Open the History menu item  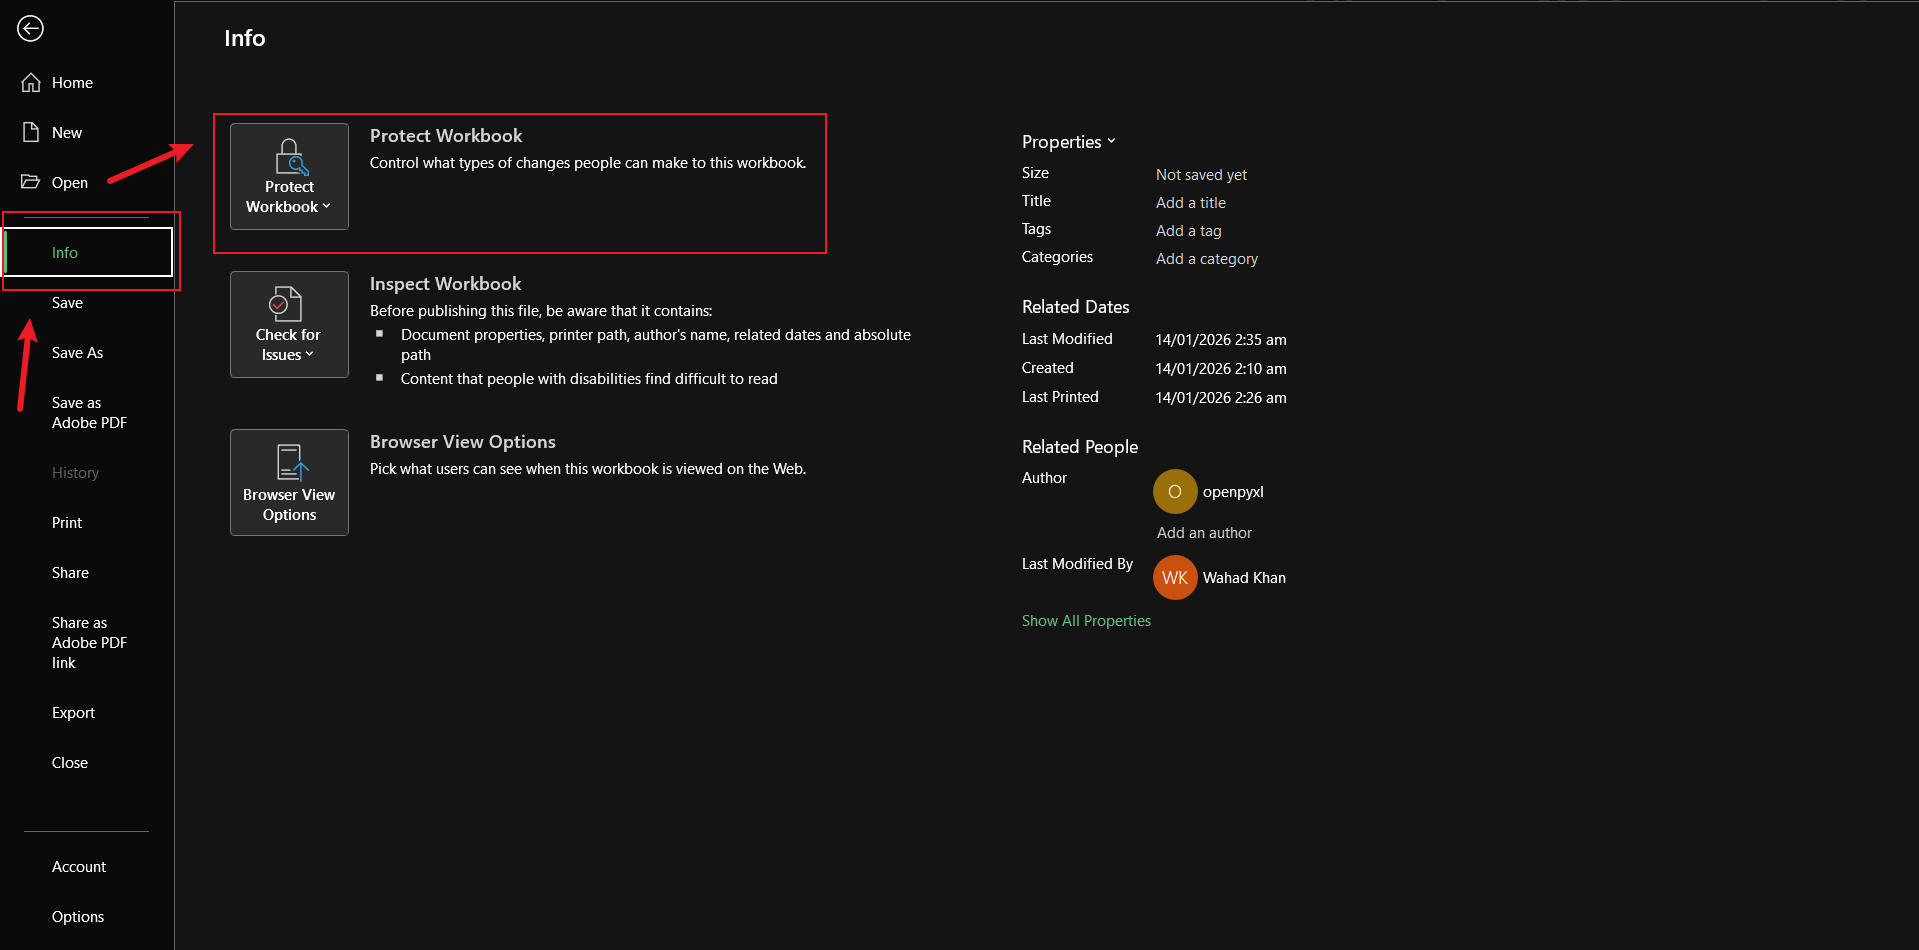pos(75,473)
